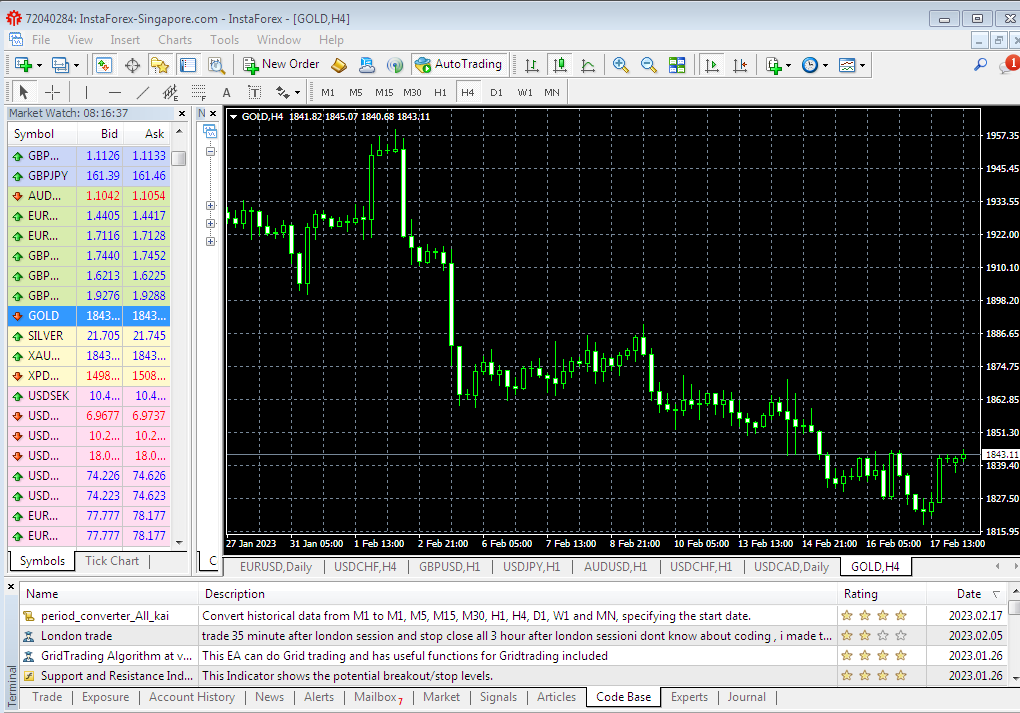
Task: Open the Strategy Tester icon
Action: [x=216, y=65]
